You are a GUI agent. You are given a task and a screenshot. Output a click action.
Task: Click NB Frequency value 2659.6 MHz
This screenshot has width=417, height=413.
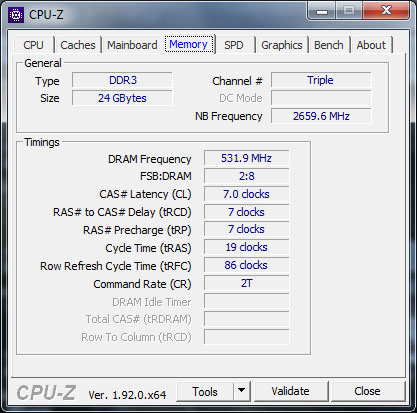[321, 116]
